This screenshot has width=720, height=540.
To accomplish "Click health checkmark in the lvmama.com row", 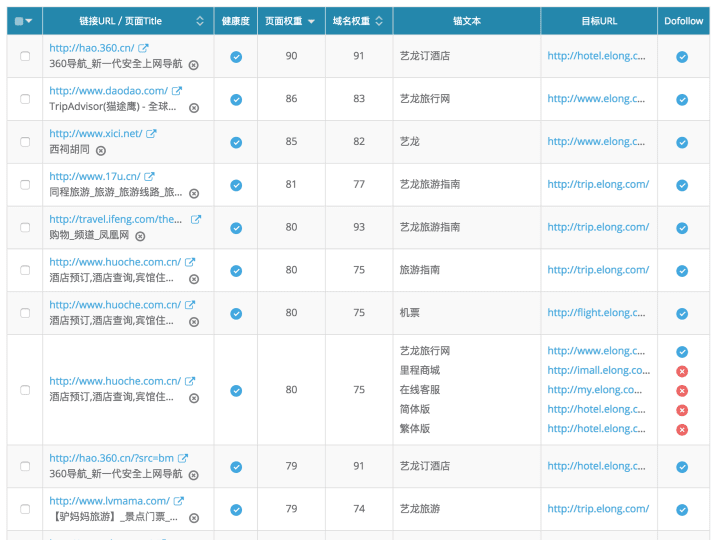I will [236, 510].
